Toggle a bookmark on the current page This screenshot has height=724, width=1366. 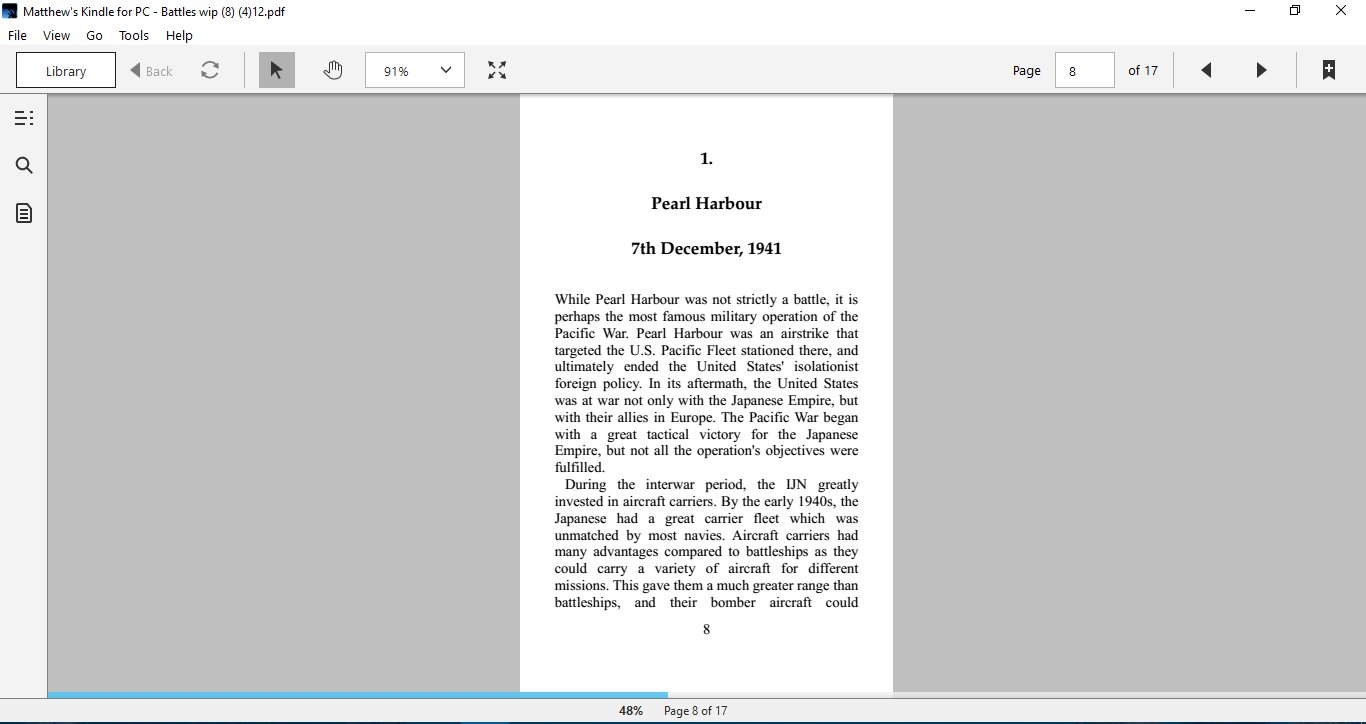tap(1328, 70)
